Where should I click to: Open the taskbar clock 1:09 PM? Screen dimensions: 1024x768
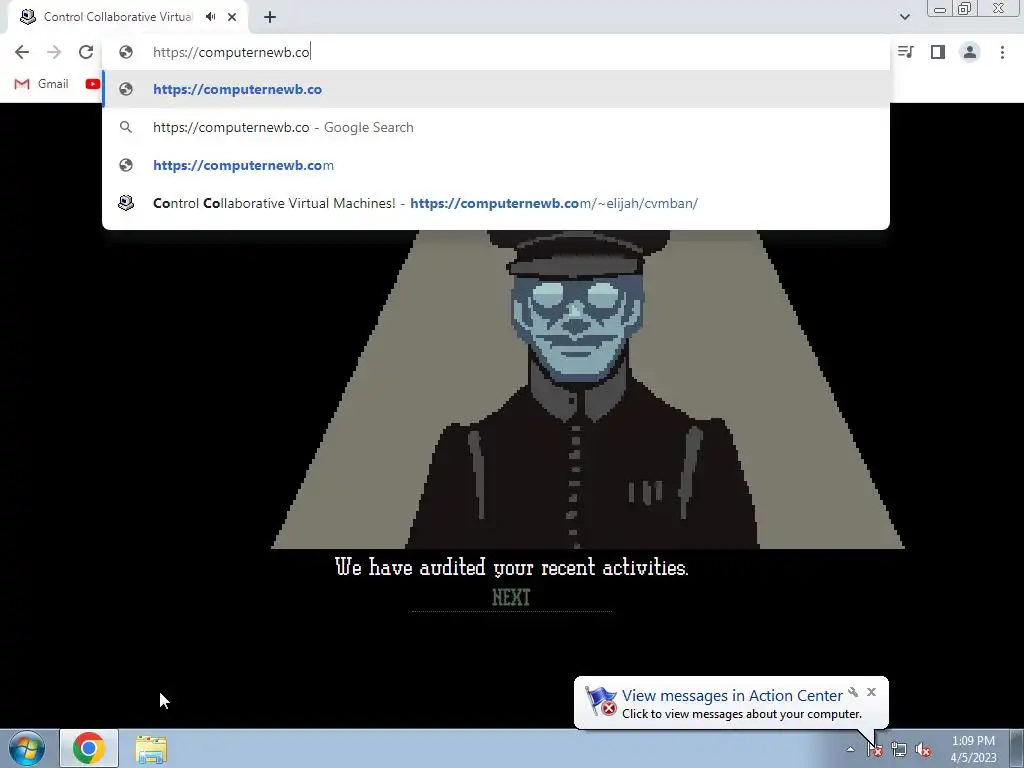[973, 749]
